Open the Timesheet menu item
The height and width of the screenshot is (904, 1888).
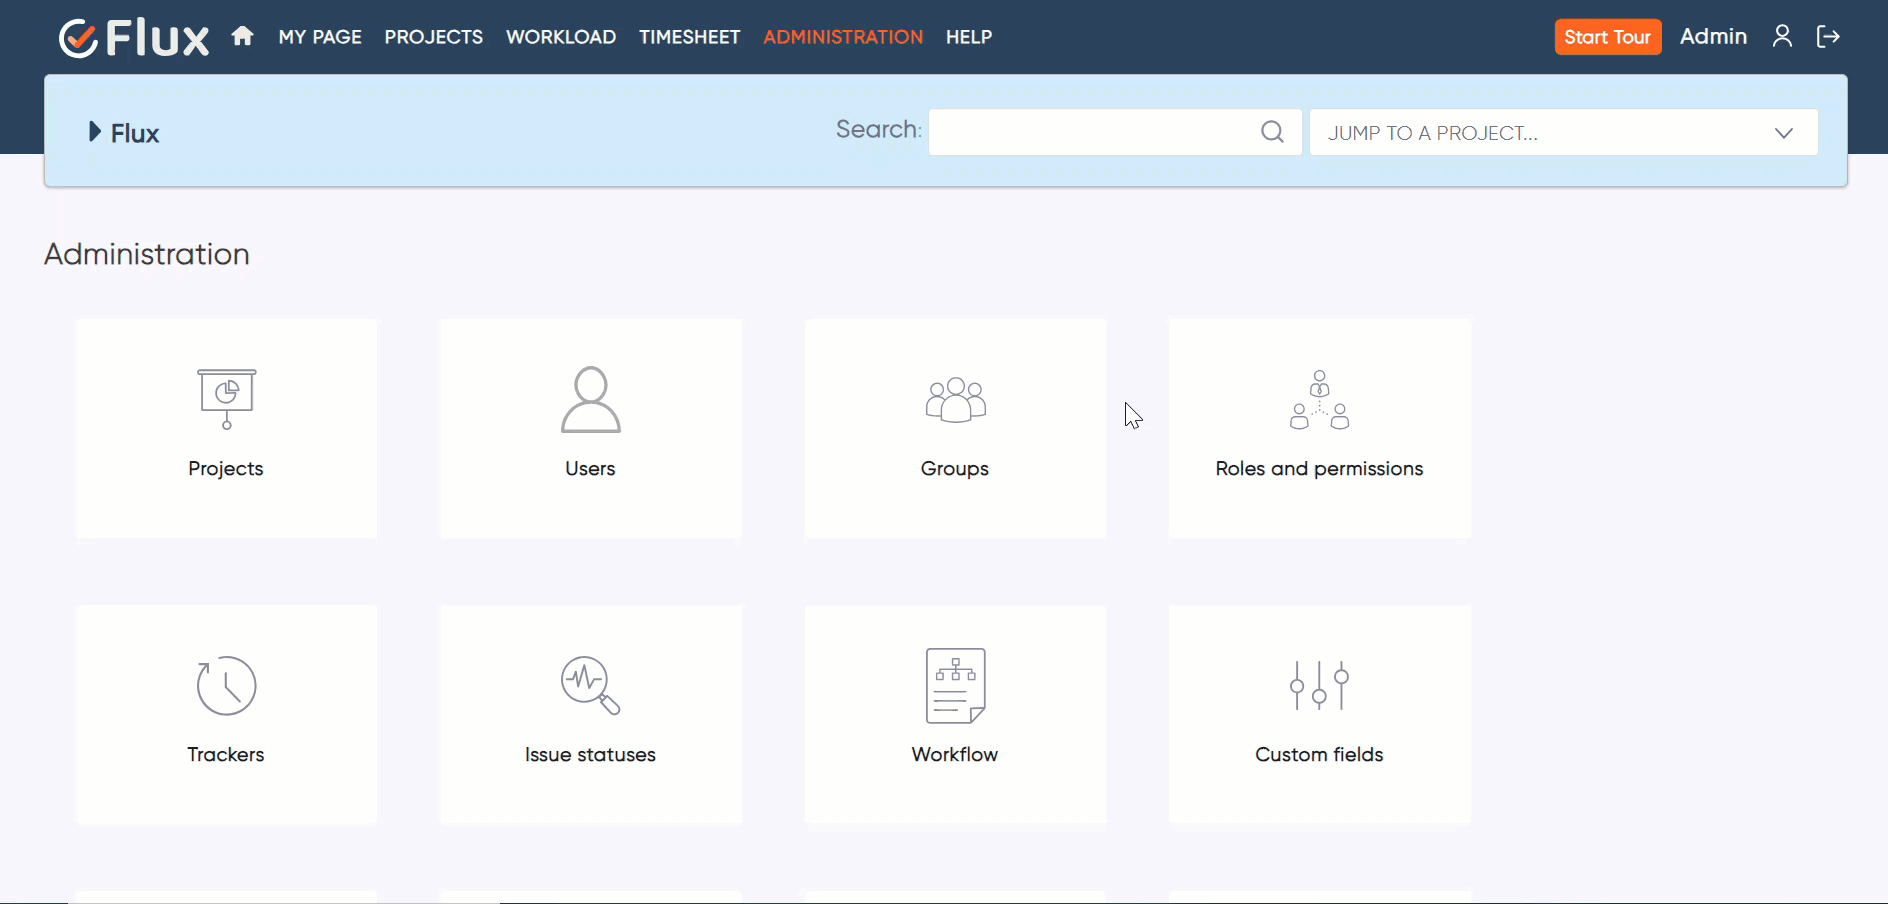(x=689, y=37)
